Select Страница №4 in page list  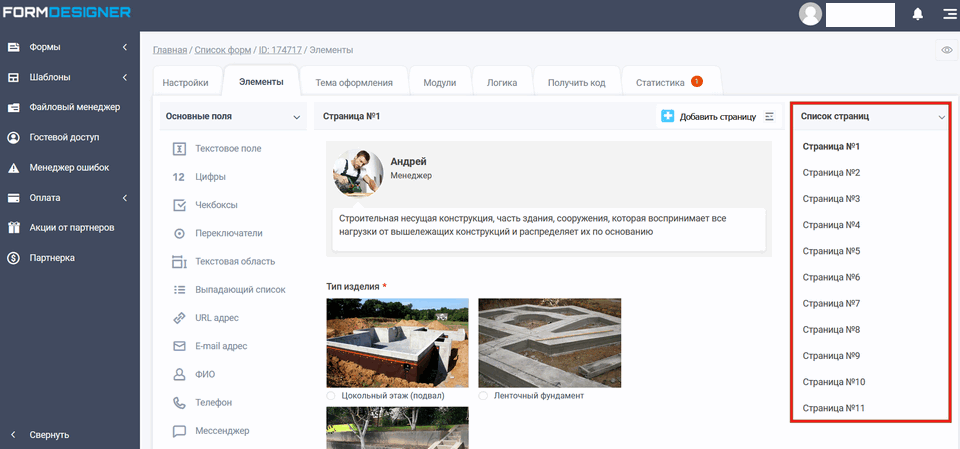pyautogui.click(x=831, y=225)
